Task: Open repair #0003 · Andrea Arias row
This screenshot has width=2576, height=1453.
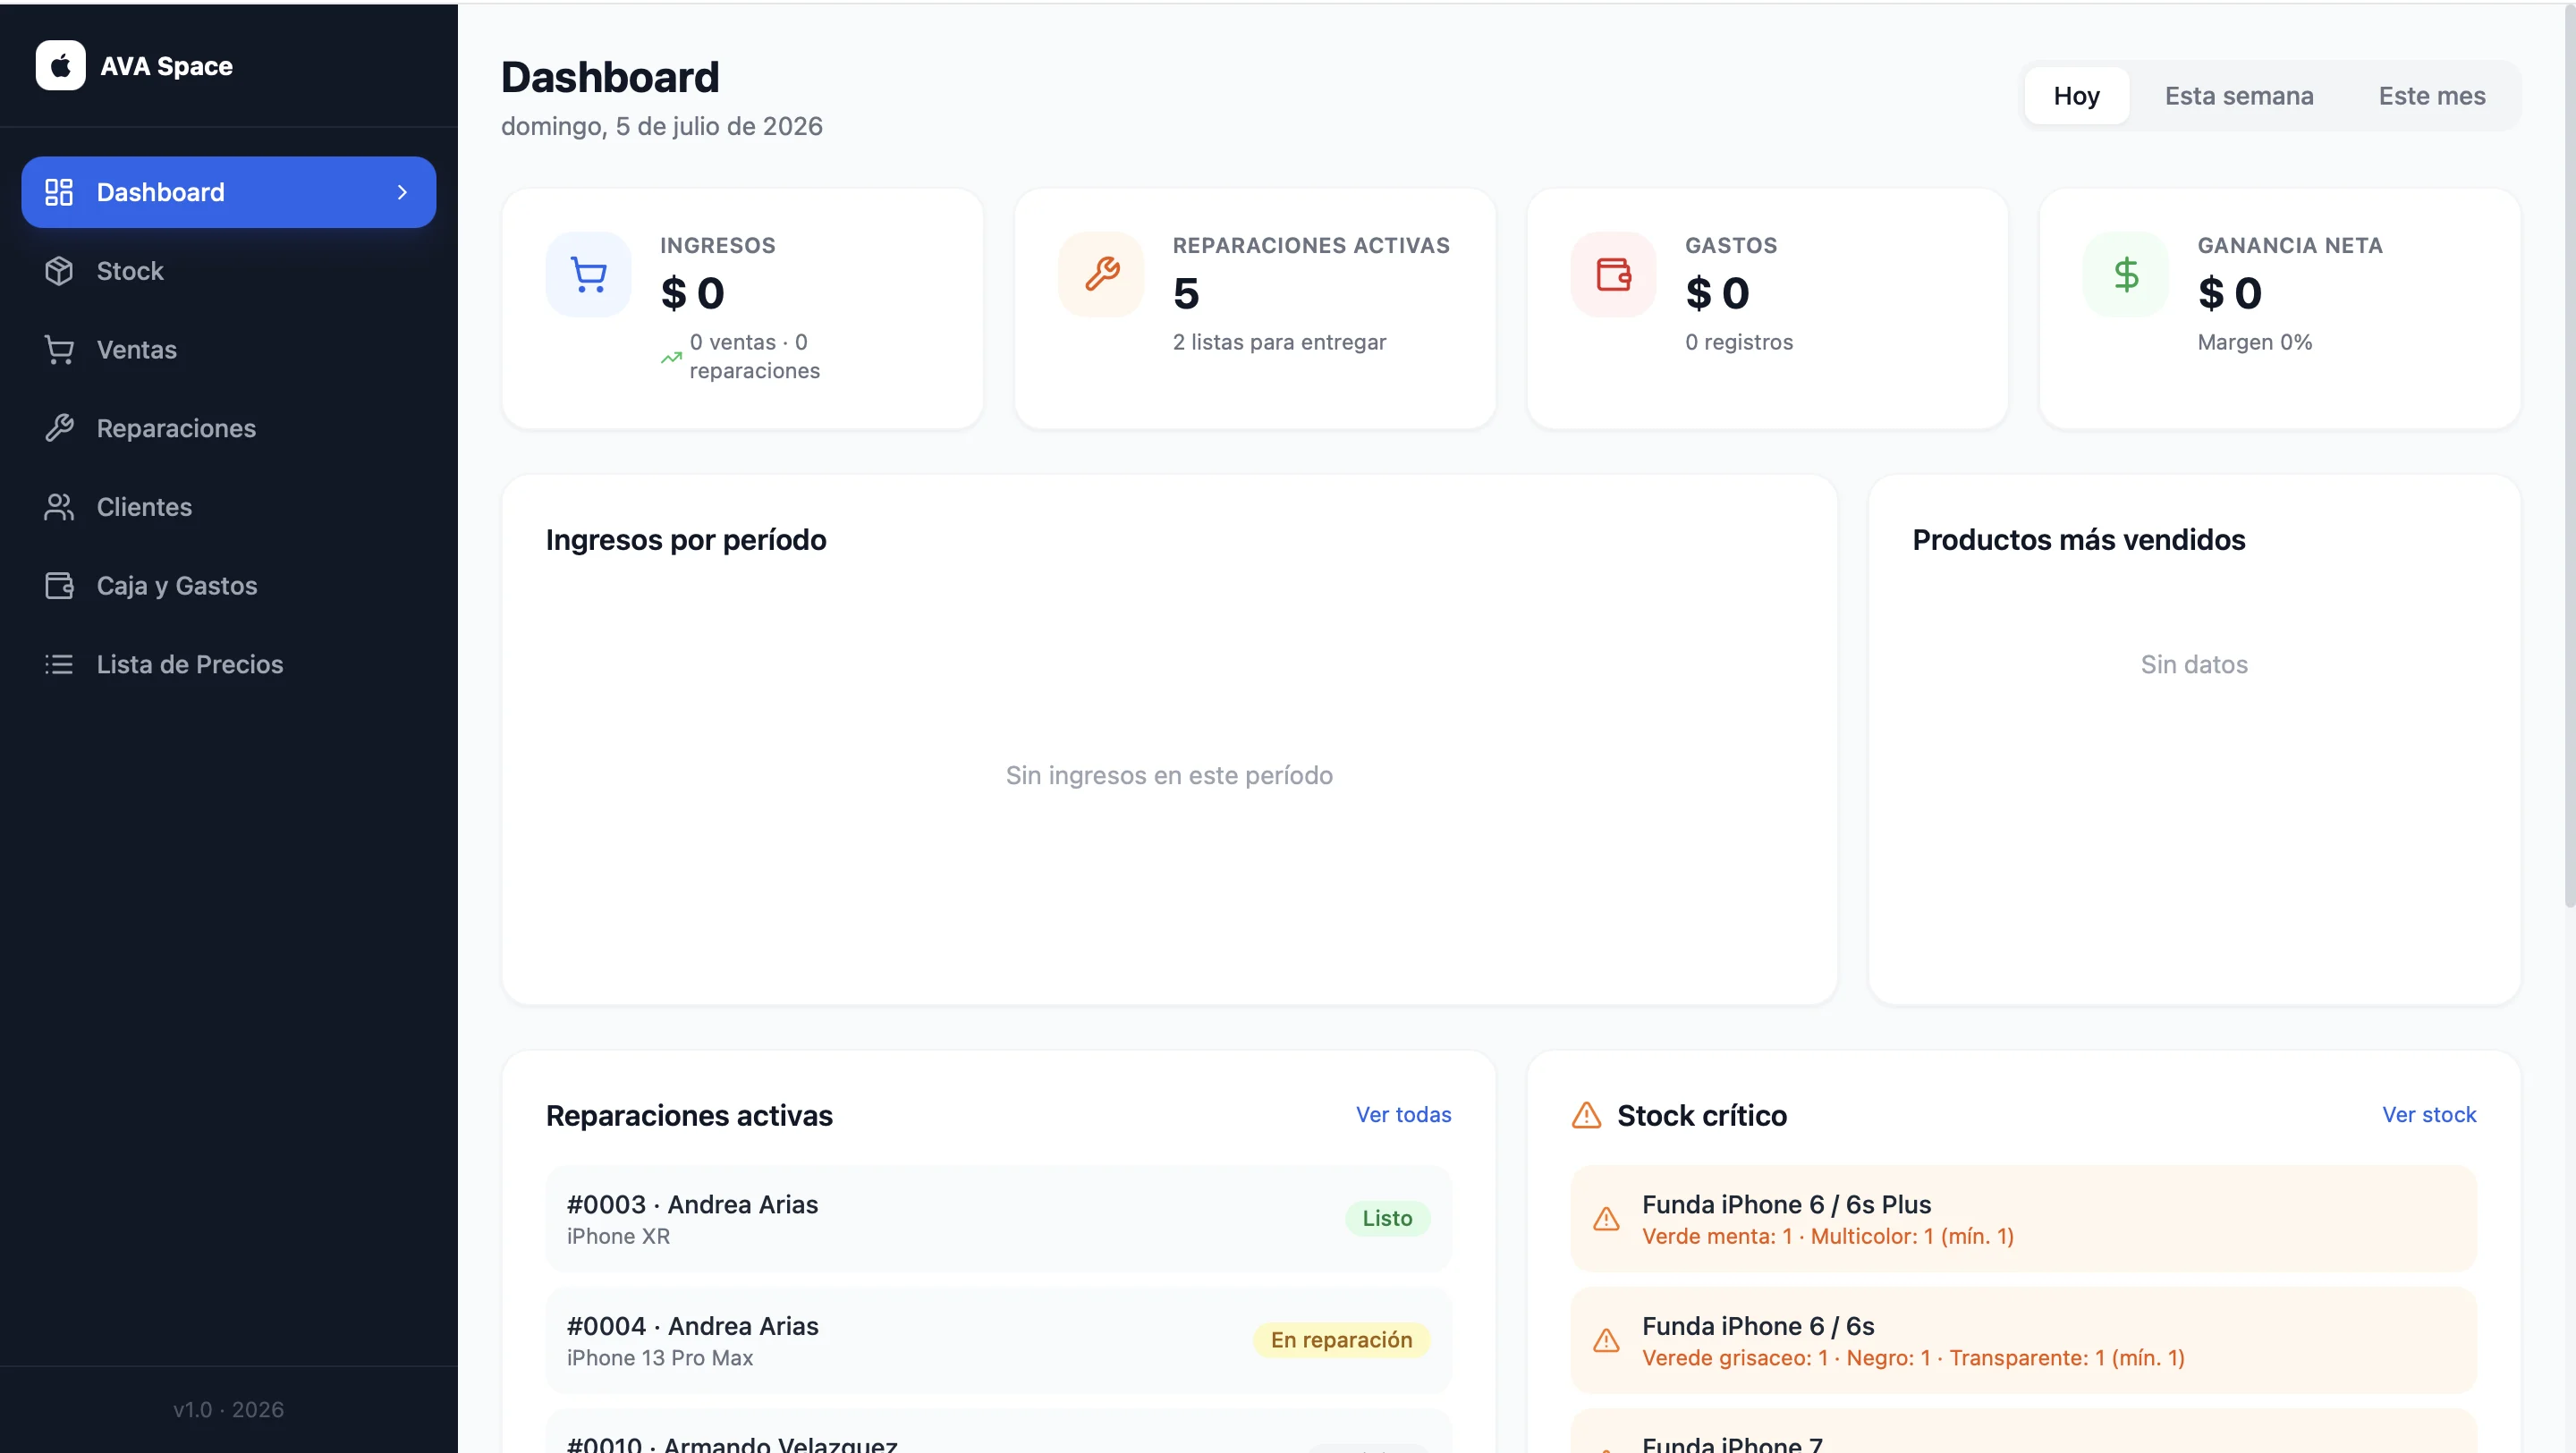Action: point(998,1219)
